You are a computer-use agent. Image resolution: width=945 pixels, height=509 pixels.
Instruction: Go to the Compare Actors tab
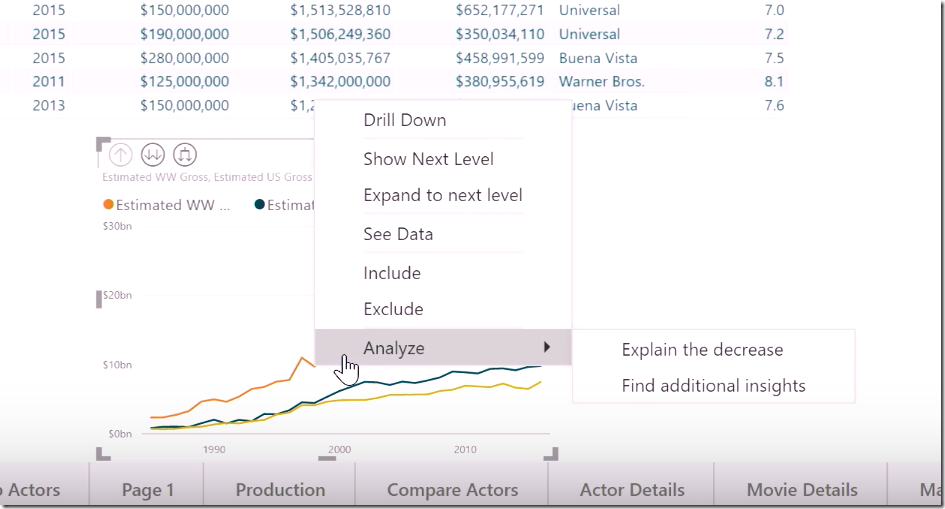(452, 490)
